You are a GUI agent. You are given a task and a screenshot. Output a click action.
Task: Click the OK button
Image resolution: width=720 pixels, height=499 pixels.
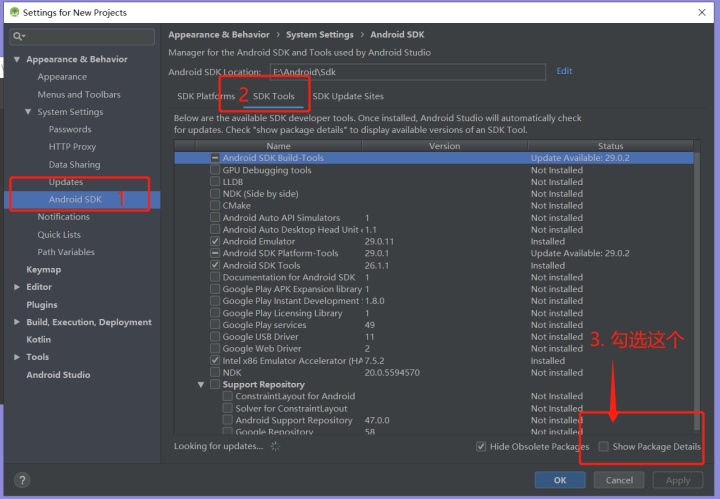coord(560,480)
